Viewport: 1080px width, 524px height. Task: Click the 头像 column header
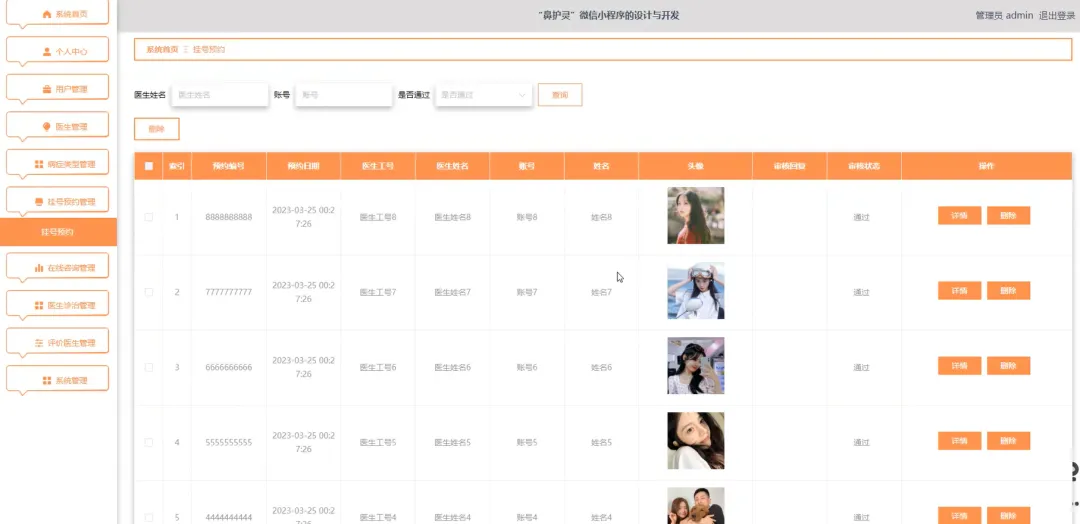(696, 166)
